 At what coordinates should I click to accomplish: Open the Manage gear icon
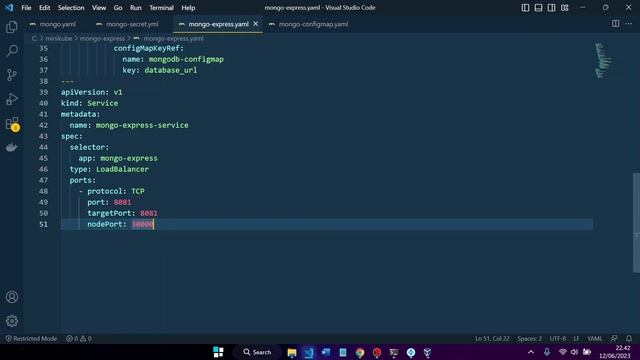(x=12, y=321)
